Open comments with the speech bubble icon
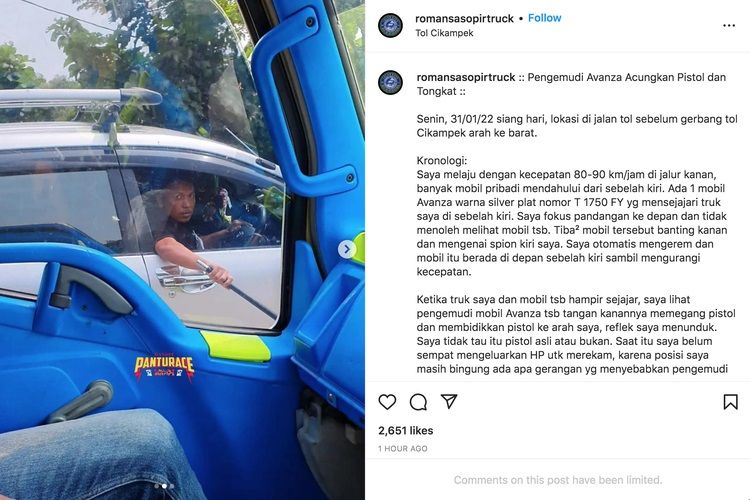The height and width of the screenshot is (500, 750). point(419,402)
